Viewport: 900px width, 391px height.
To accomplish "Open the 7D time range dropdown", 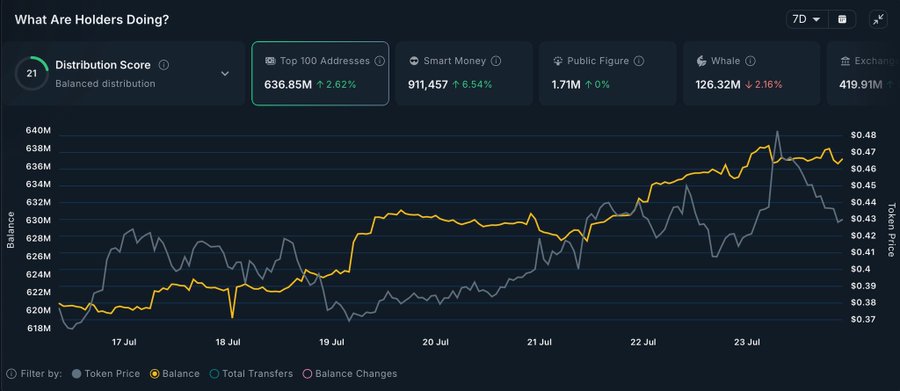I will [x=806, y=19].
